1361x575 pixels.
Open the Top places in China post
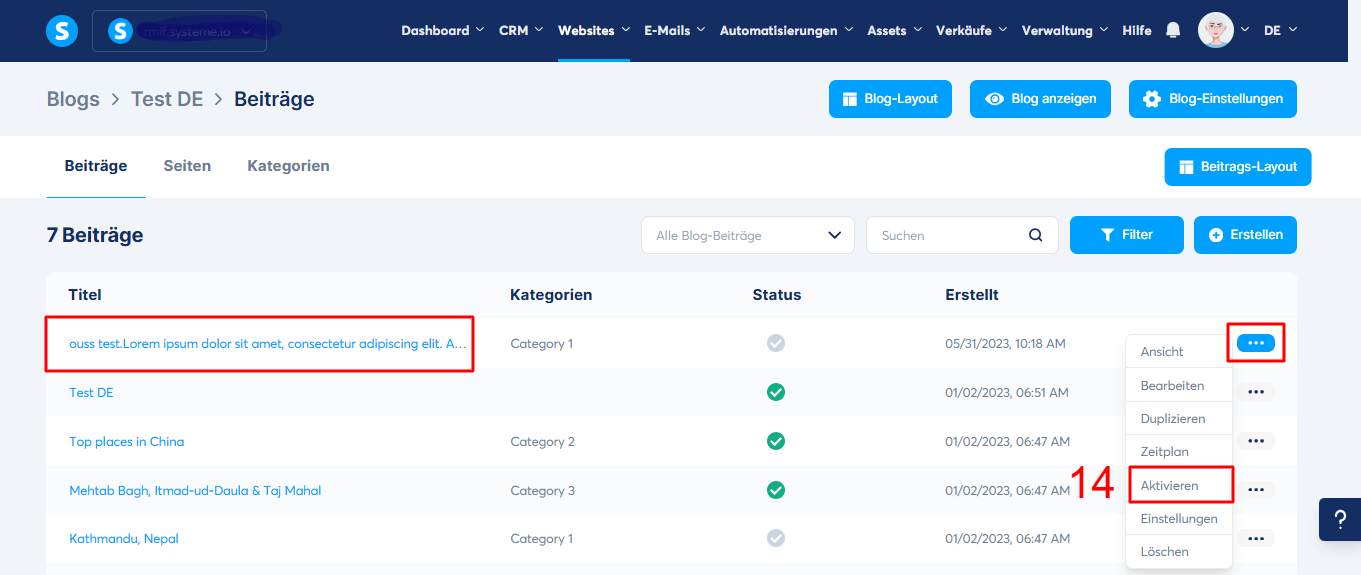[x=126, y=441]
